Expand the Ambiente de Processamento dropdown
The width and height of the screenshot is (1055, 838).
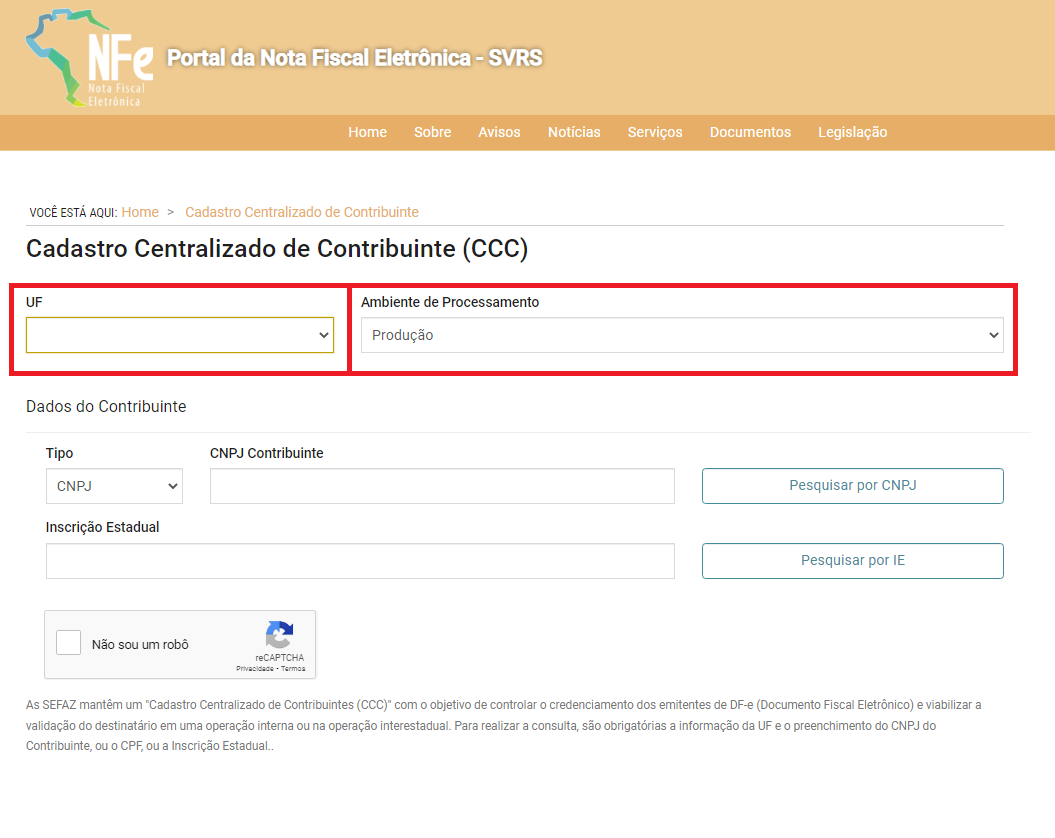click(x=681, y=336)
